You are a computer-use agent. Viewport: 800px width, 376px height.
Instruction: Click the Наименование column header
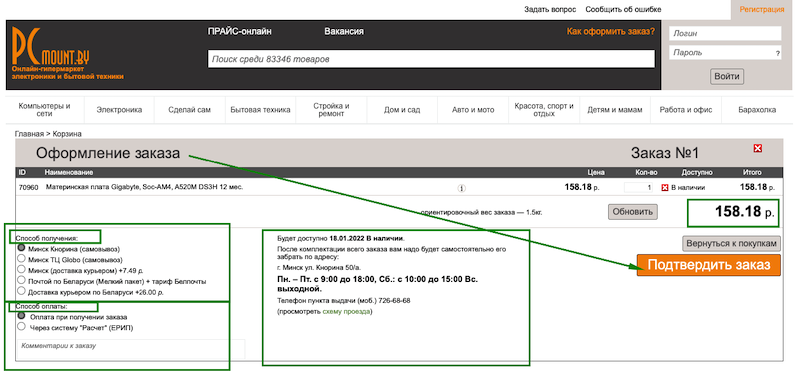pyautogui.click(x=69, y=172)
